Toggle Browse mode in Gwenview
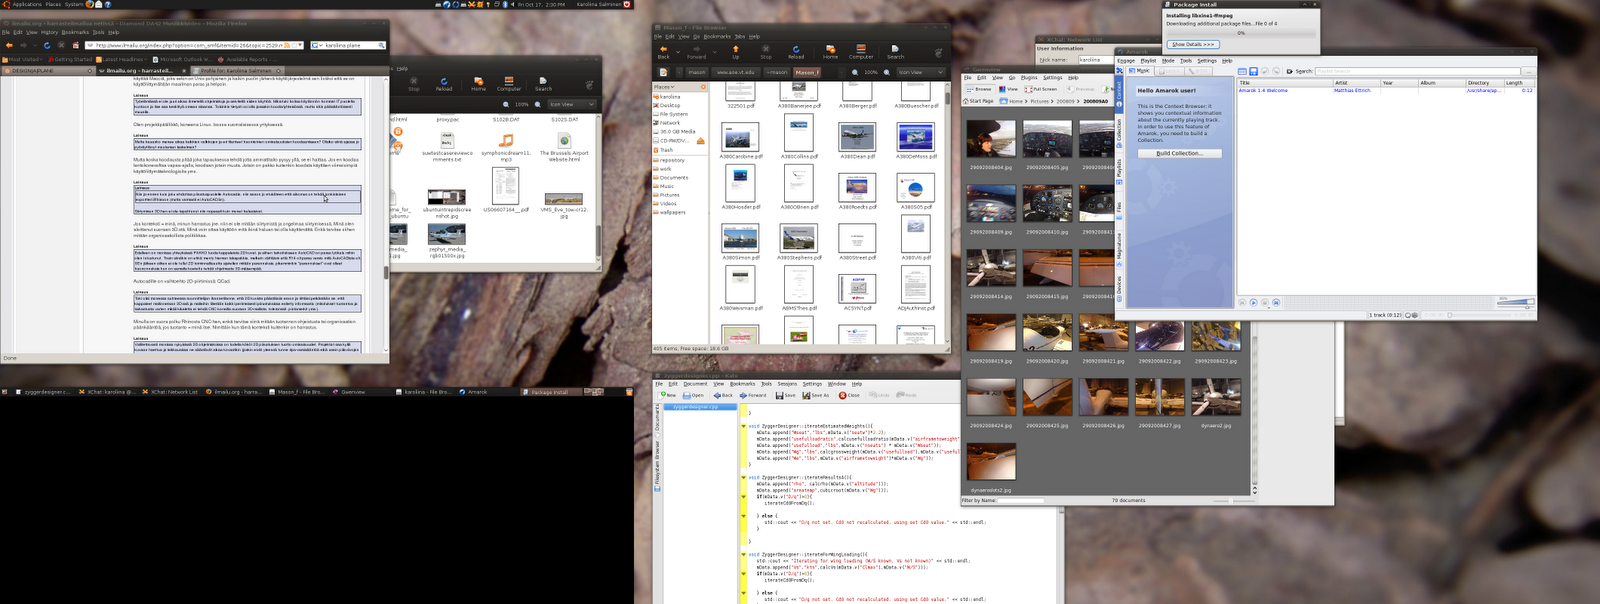The image size is (1600, 604). tap(979, 89)
